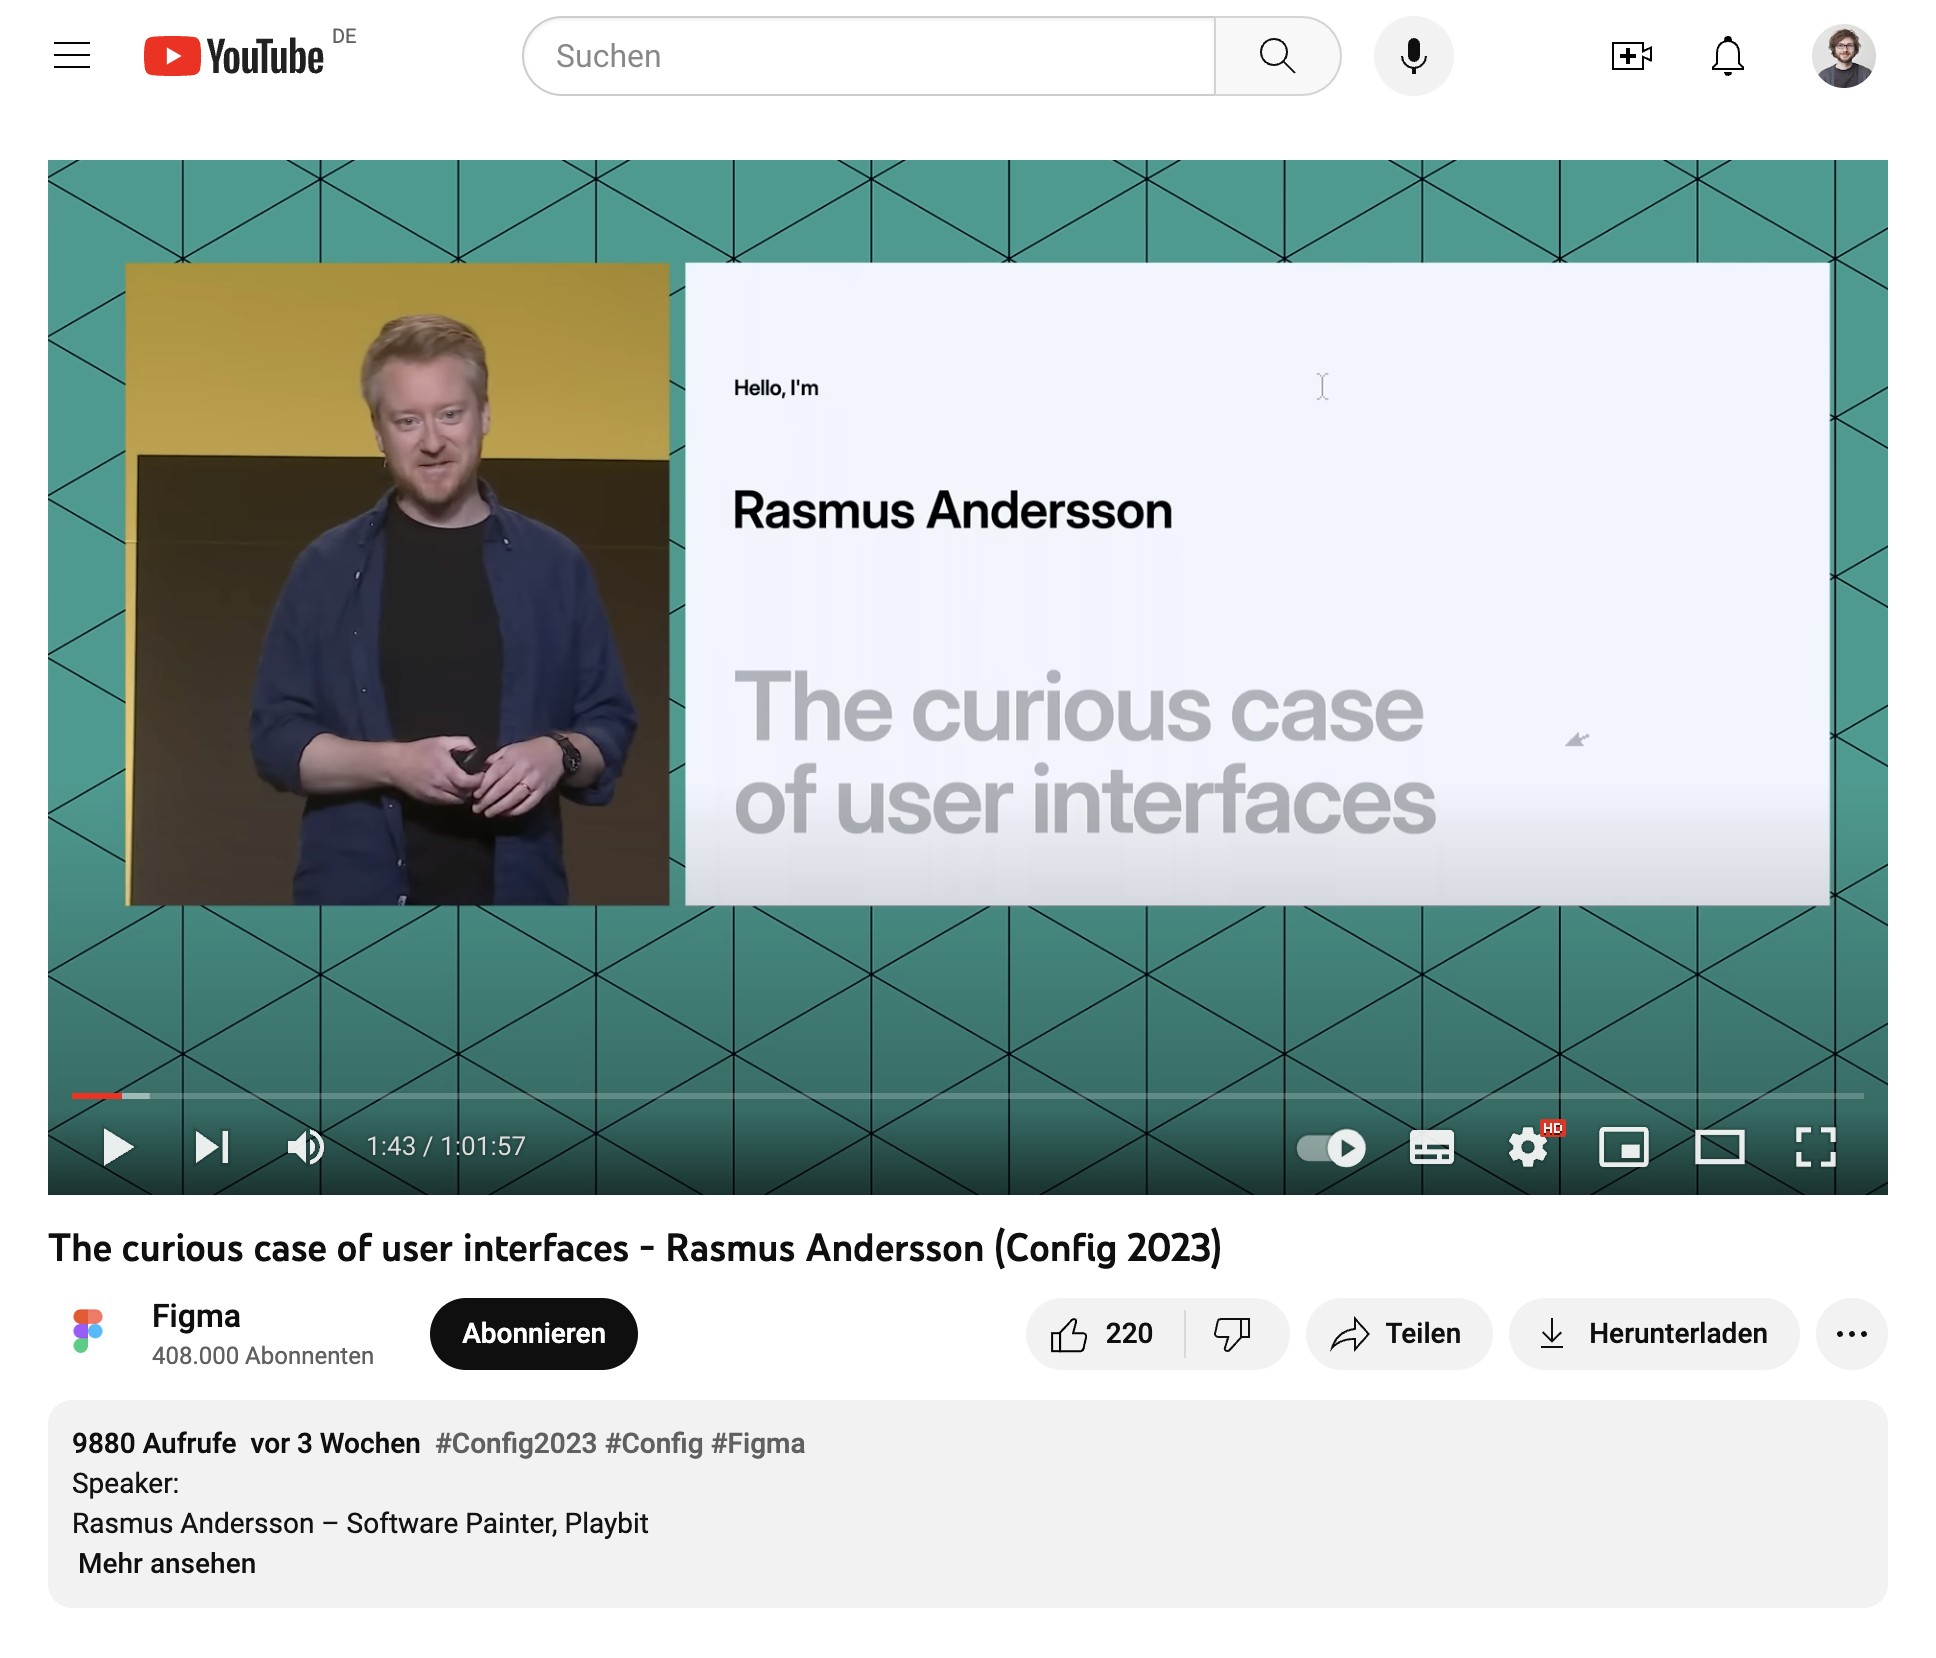Switch to theater mode view

tap(1719, 1147)
